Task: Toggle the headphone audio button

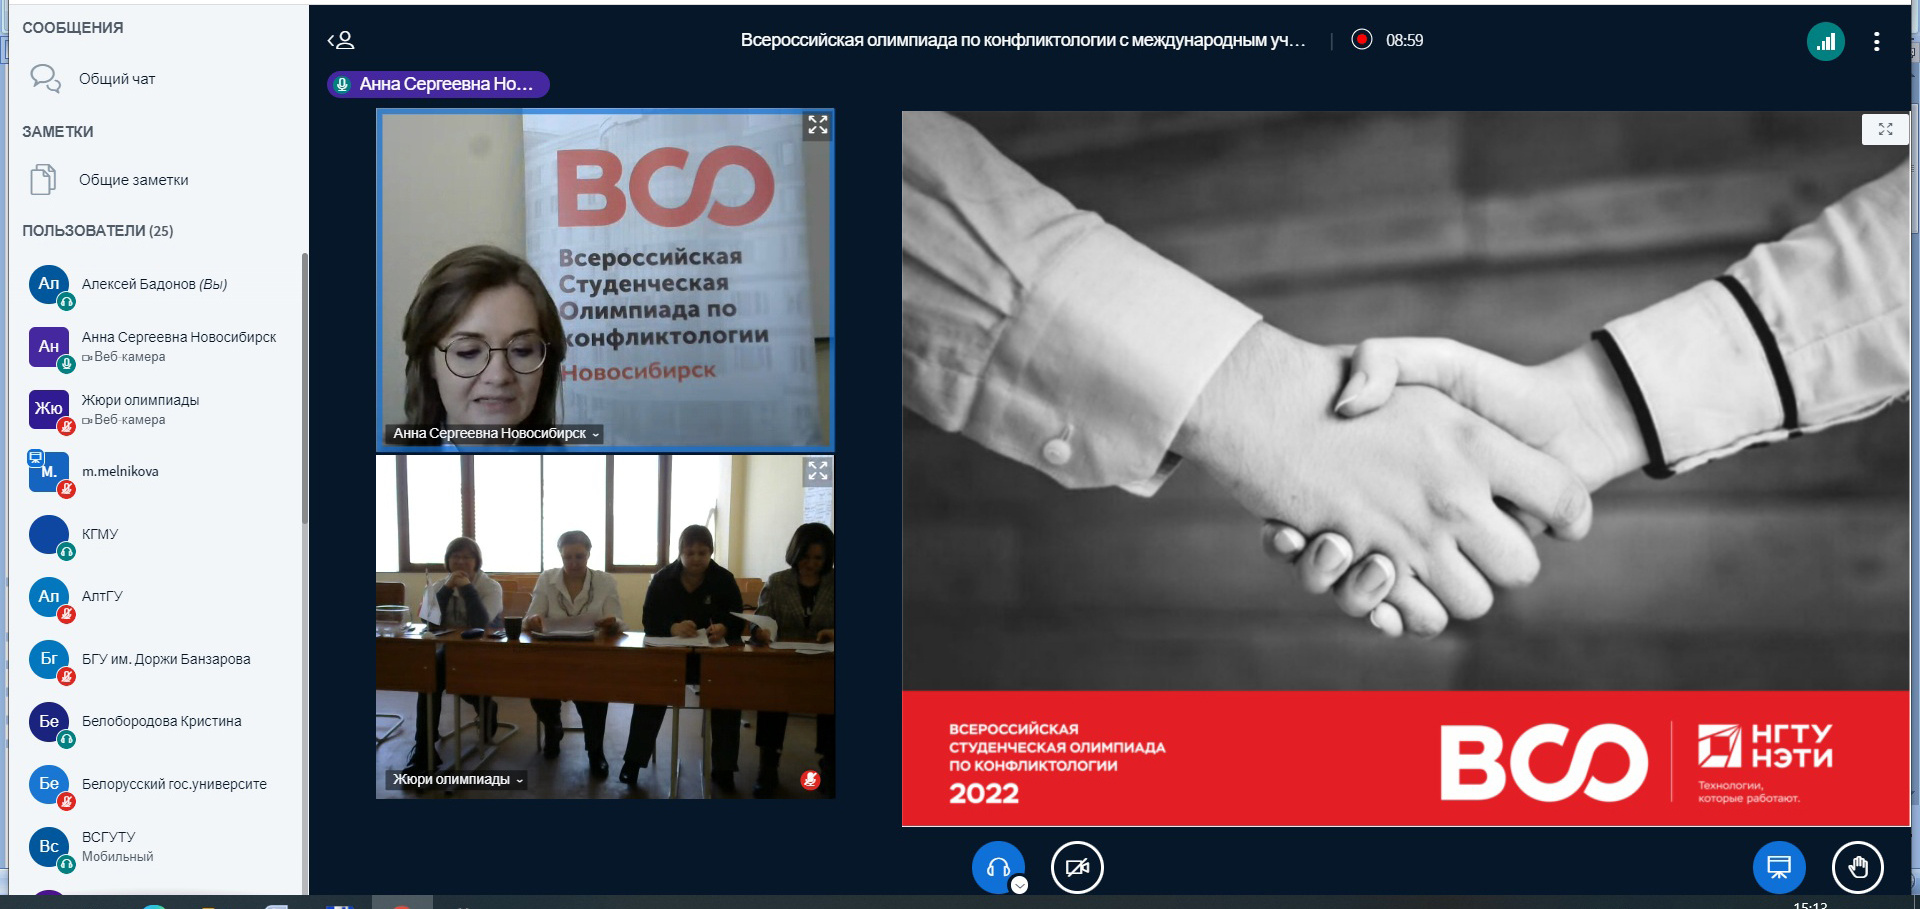Action: (997, 867)
